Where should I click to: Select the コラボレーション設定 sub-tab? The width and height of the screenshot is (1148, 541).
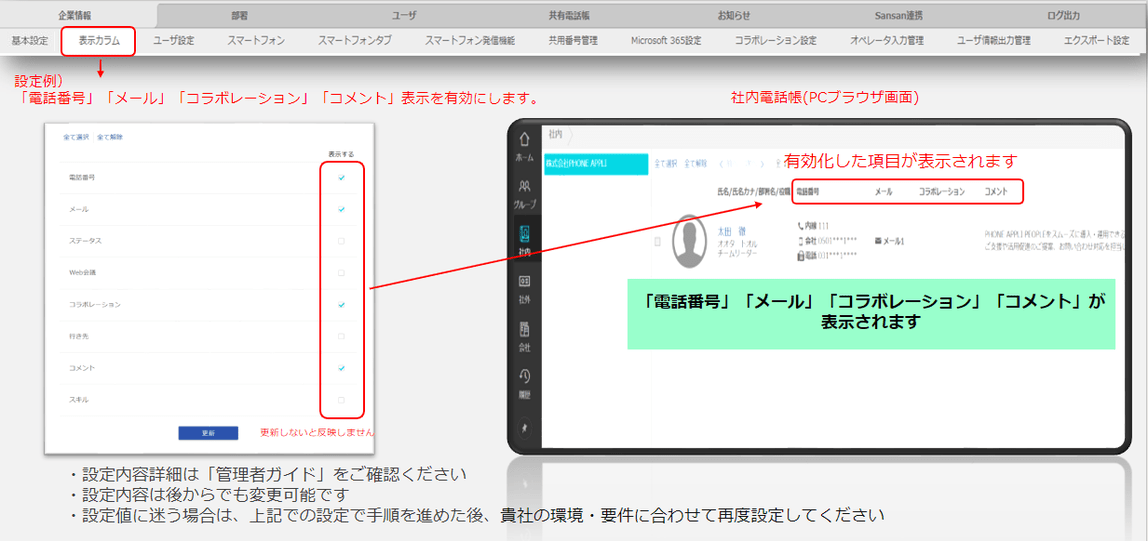coord(775,41)
